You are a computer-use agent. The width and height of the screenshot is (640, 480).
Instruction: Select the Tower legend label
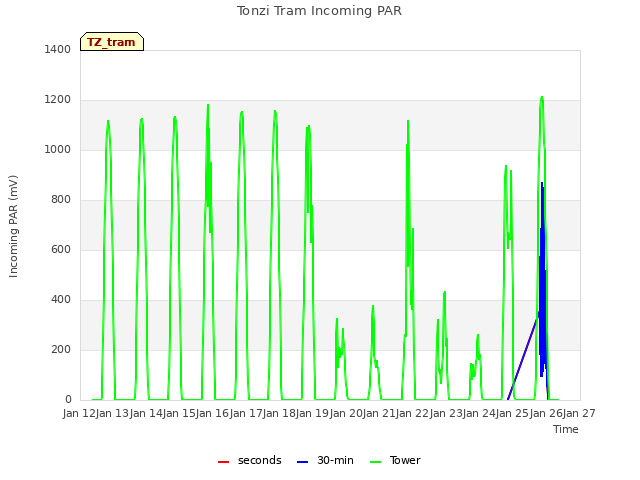click(x=405, y=460)
